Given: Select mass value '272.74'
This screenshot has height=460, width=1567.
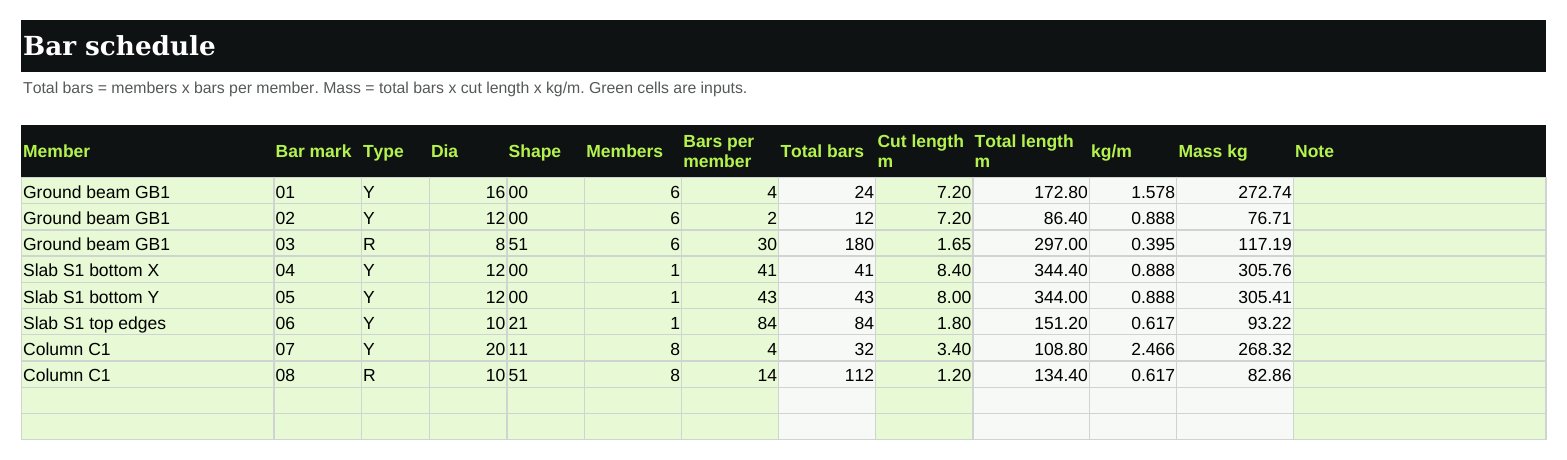Looking at the screenshot, I should 1235,192.
